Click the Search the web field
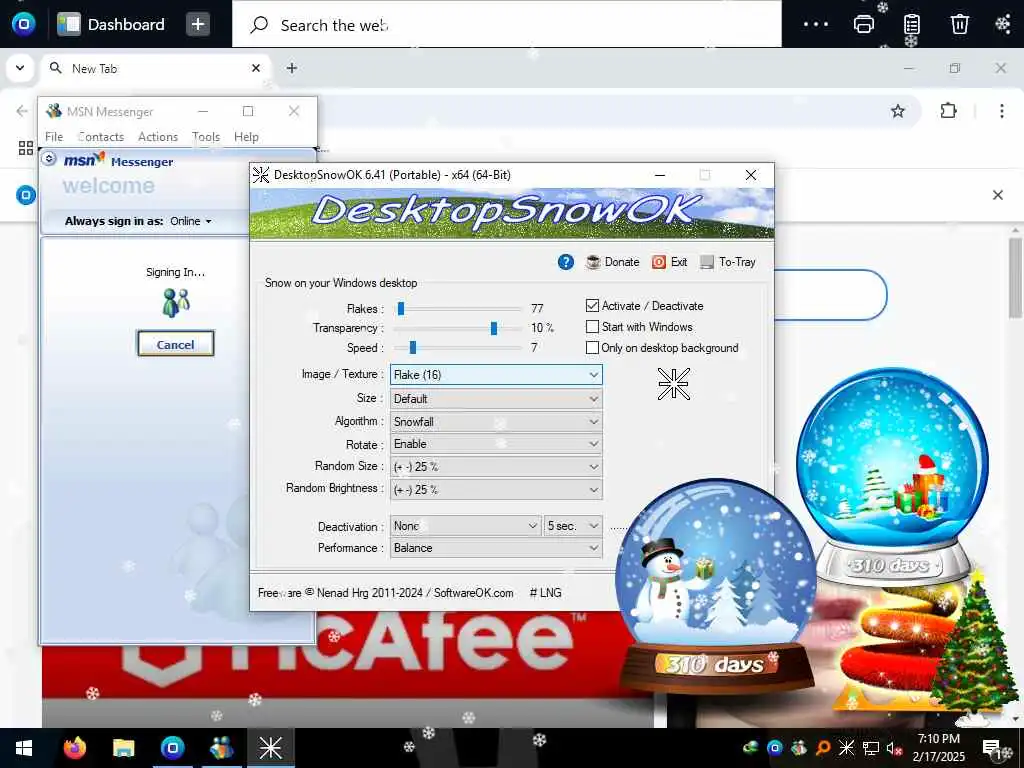 [507, 25]
